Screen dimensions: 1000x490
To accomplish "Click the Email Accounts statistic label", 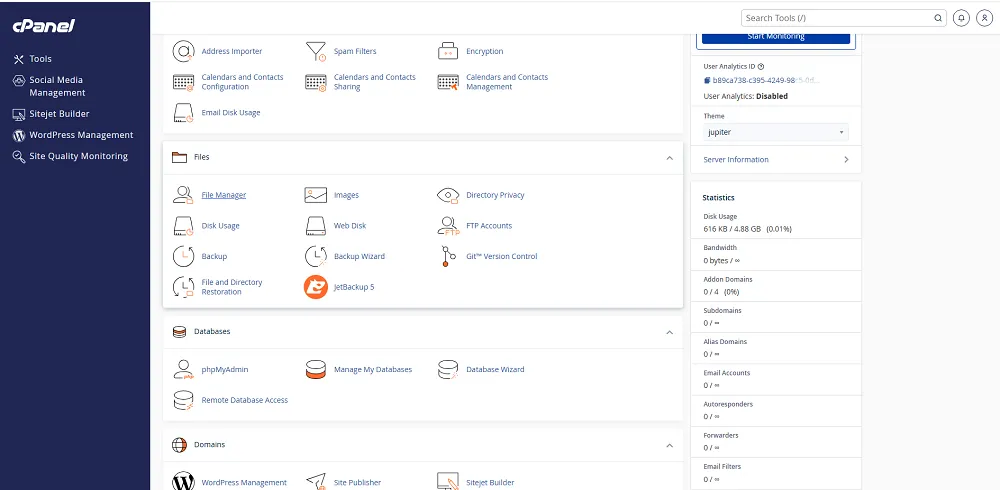I will [726, 373].
